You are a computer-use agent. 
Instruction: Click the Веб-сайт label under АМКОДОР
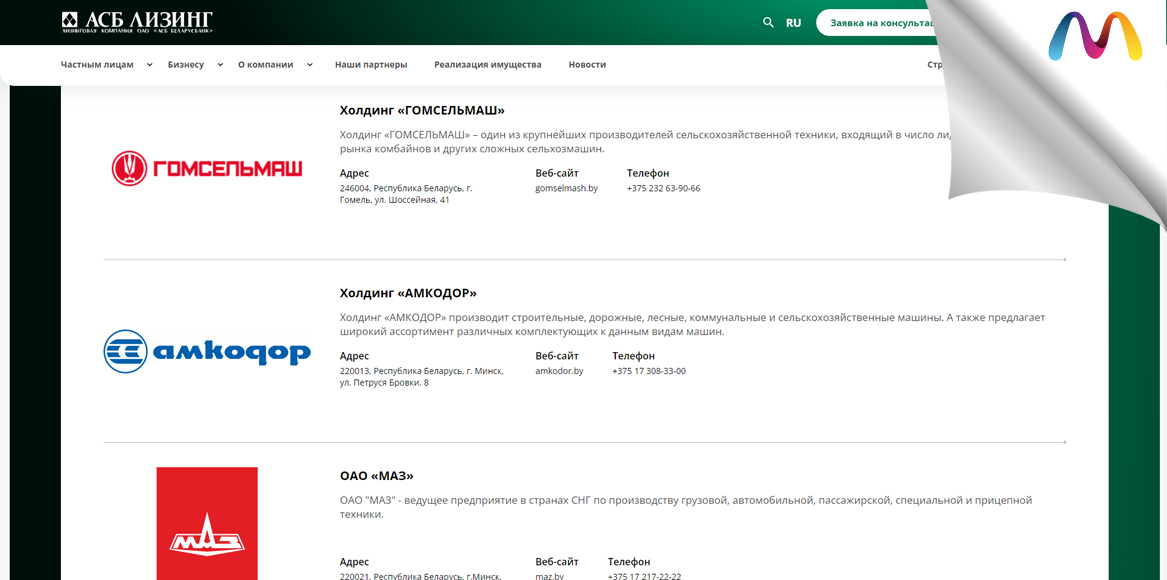click(x=557, y=356)
